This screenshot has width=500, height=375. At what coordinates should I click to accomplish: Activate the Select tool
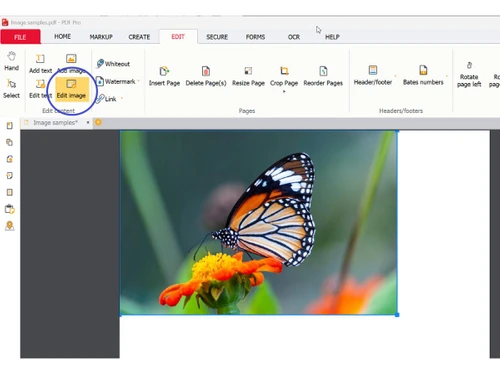(11, 89)
